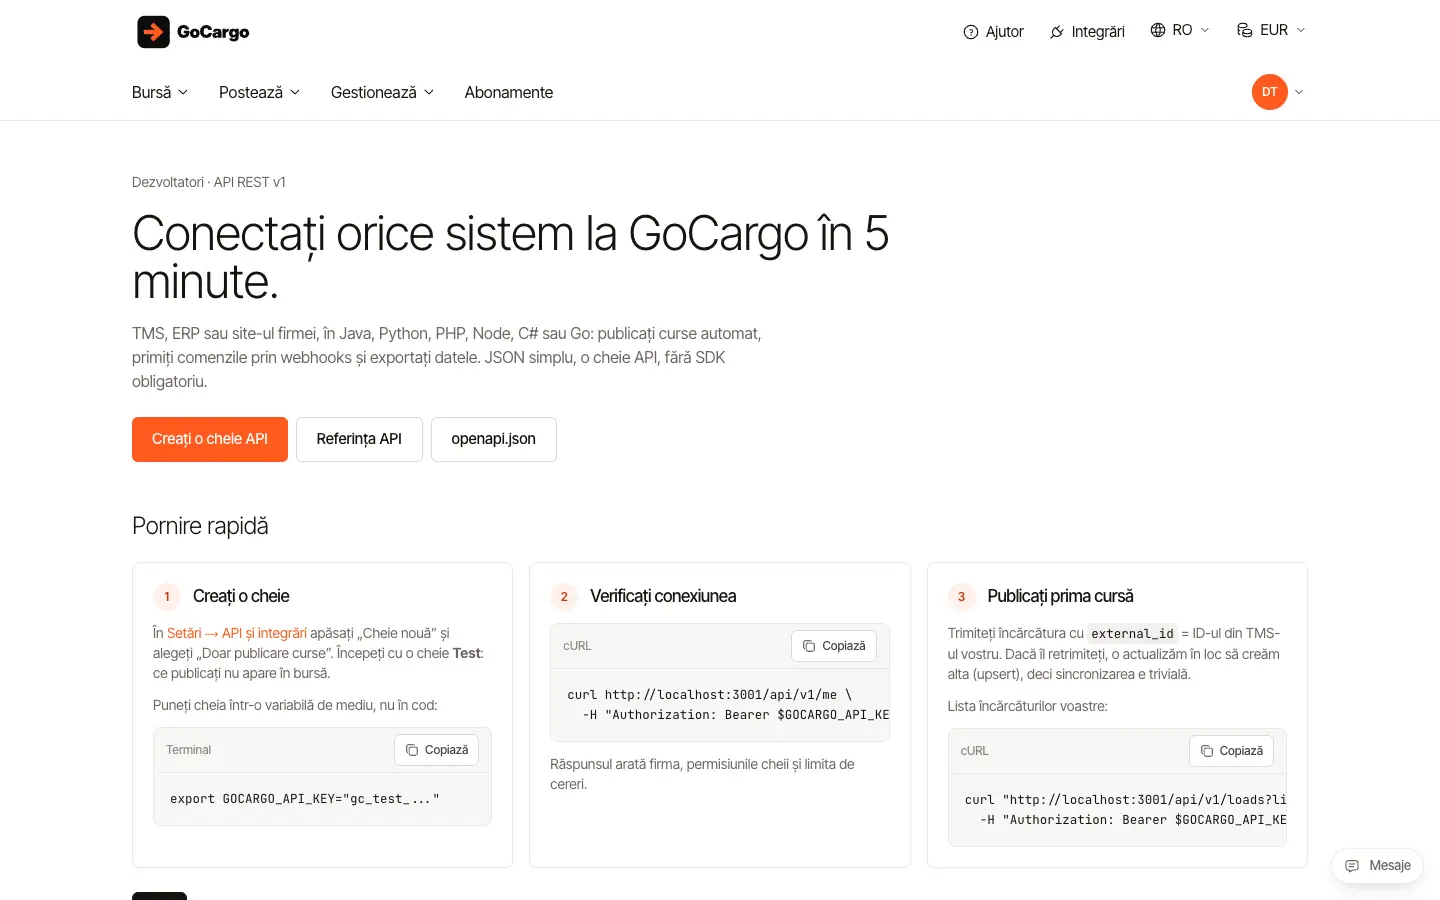
Task: Click the main heading Conectați orice sistem
Action: (510, 257)
